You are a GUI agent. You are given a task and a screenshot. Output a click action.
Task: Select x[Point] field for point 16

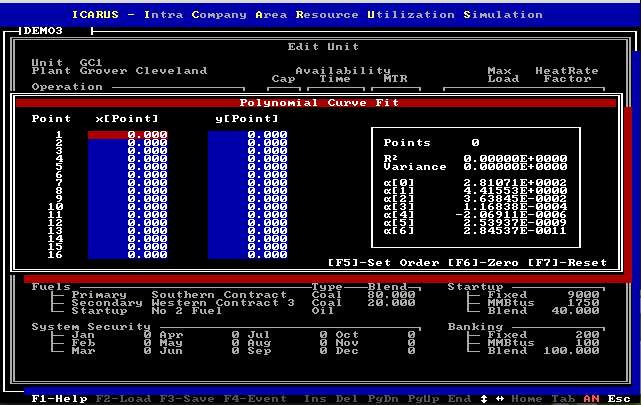pyautogui.click(x=128, y=254)
